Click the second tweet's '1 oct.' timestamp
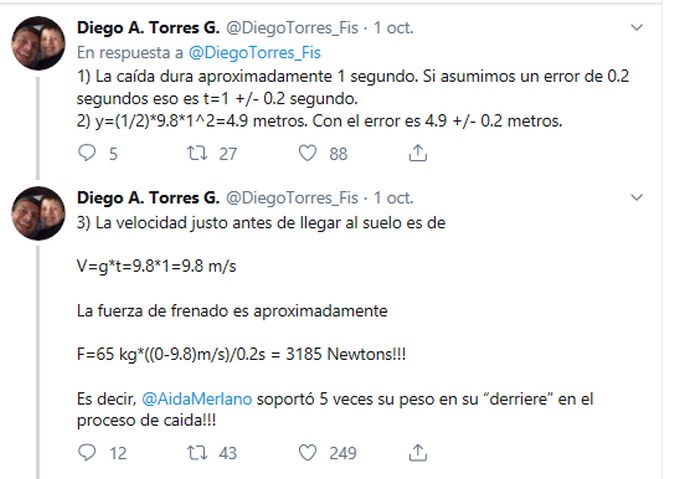The width and height of the screenshot is (680, 479). 393,197
